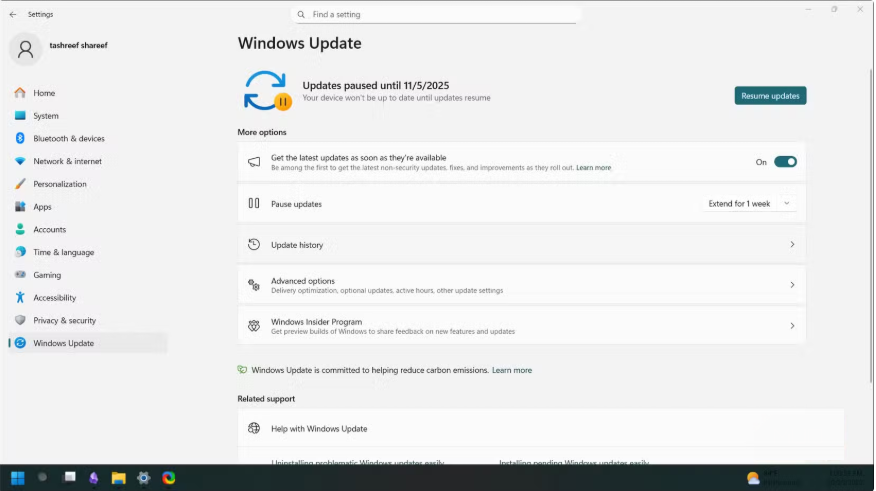Click the System monitor icon
Image resolution: width=876 pixels, height=491 pixels.
[x=20, y=116]
